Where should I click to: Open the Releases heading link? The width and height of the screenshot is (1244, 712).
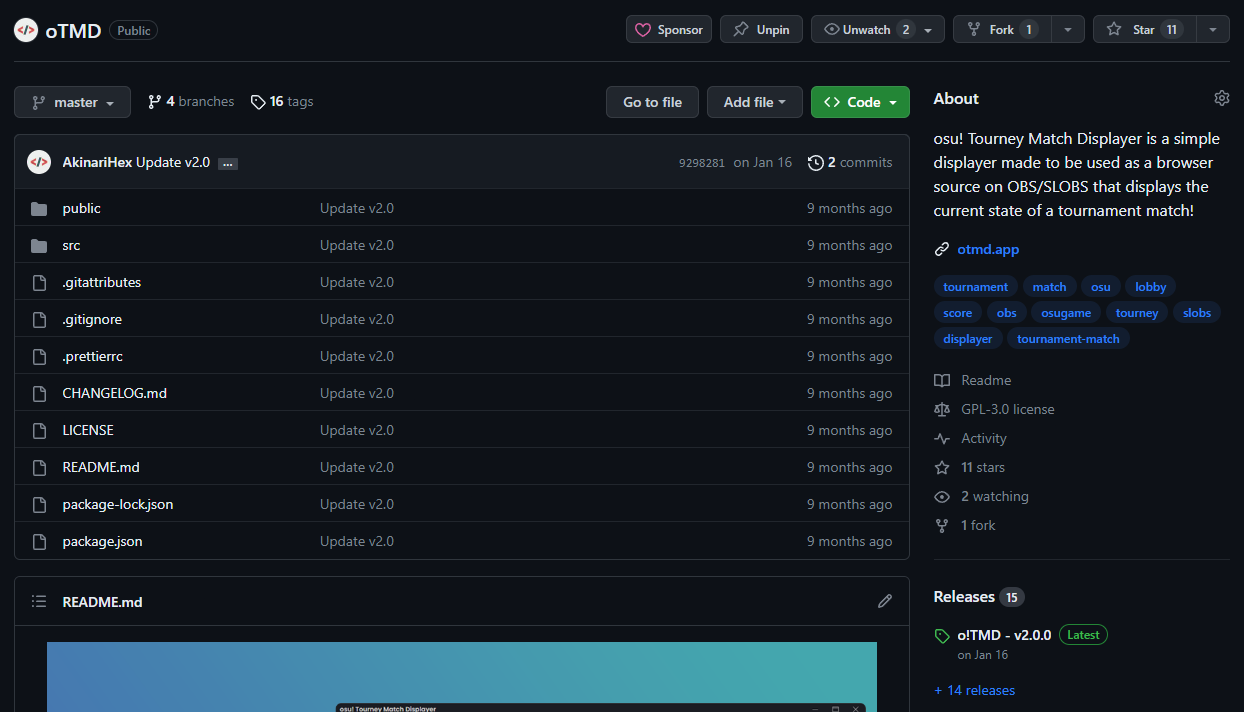(979, 596)
